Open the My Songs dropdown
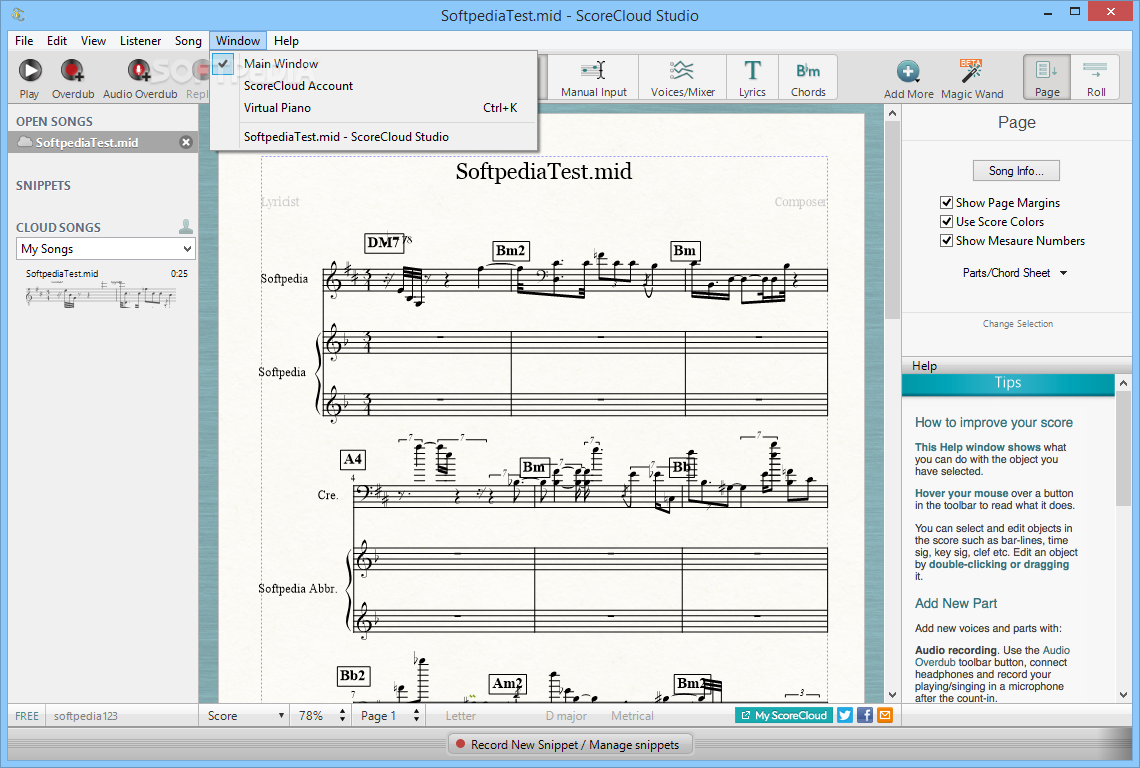Image resolution: width=1140 pixels, height=768 pixels. tap(105, 249)
